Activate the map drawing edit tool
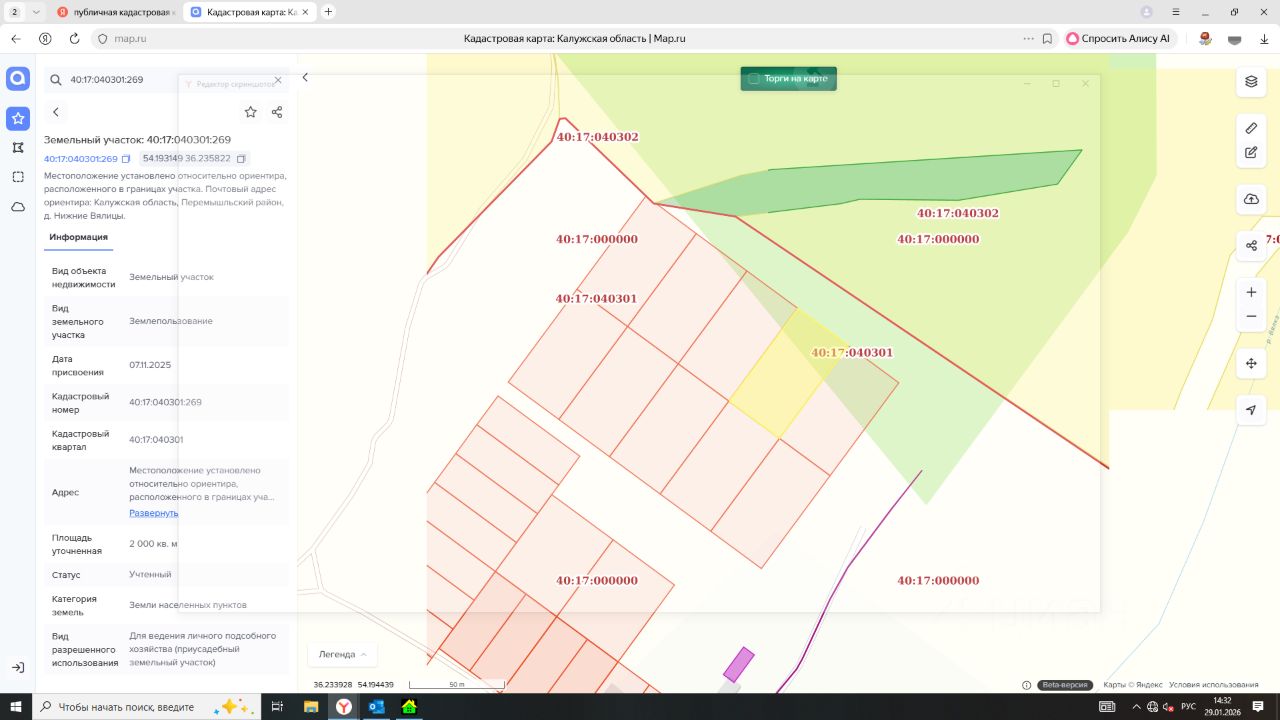The width and height of the screenshot is (1280, 720). click(x=1251, y=153)
